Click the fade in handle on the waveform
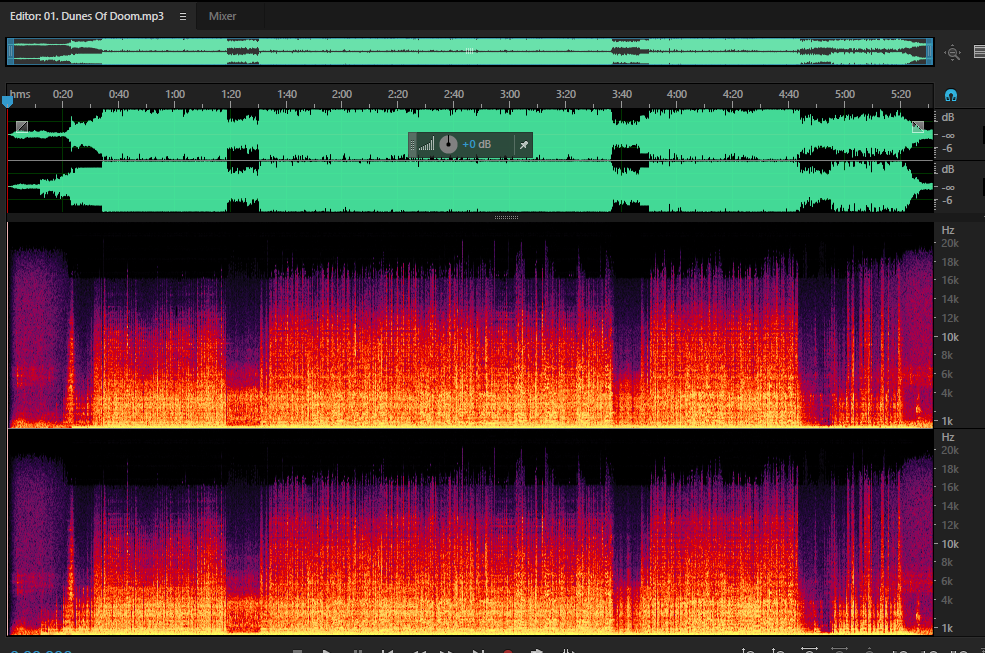This screenshot has height=653, width=985. (22, 127)
